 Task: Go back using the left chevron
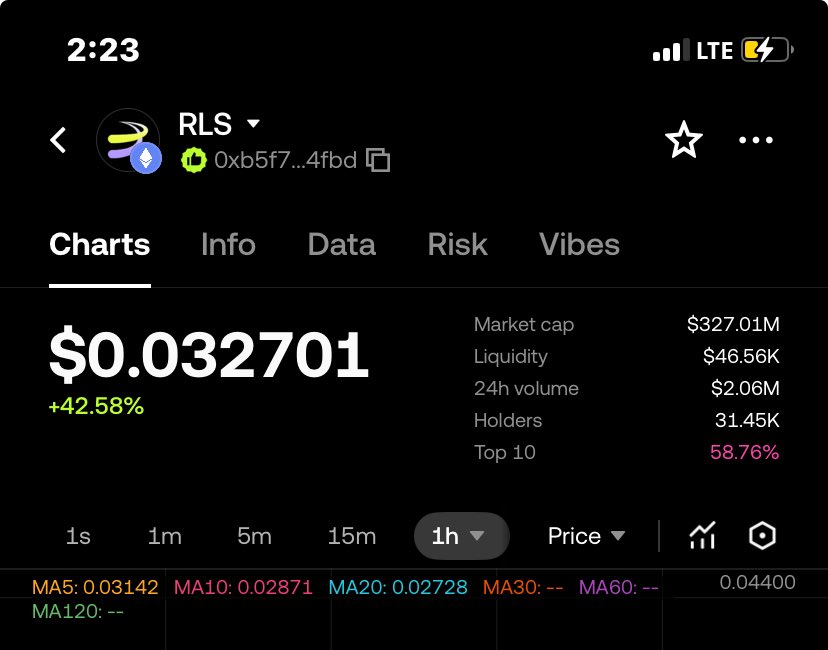[58, 140]
